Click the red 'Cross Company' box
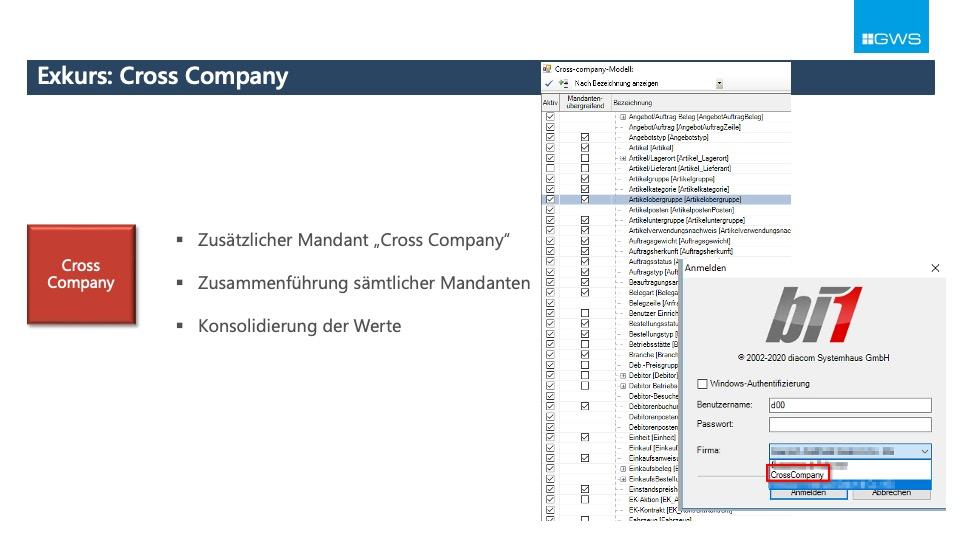The image size is (960, 540). [81, 274]
